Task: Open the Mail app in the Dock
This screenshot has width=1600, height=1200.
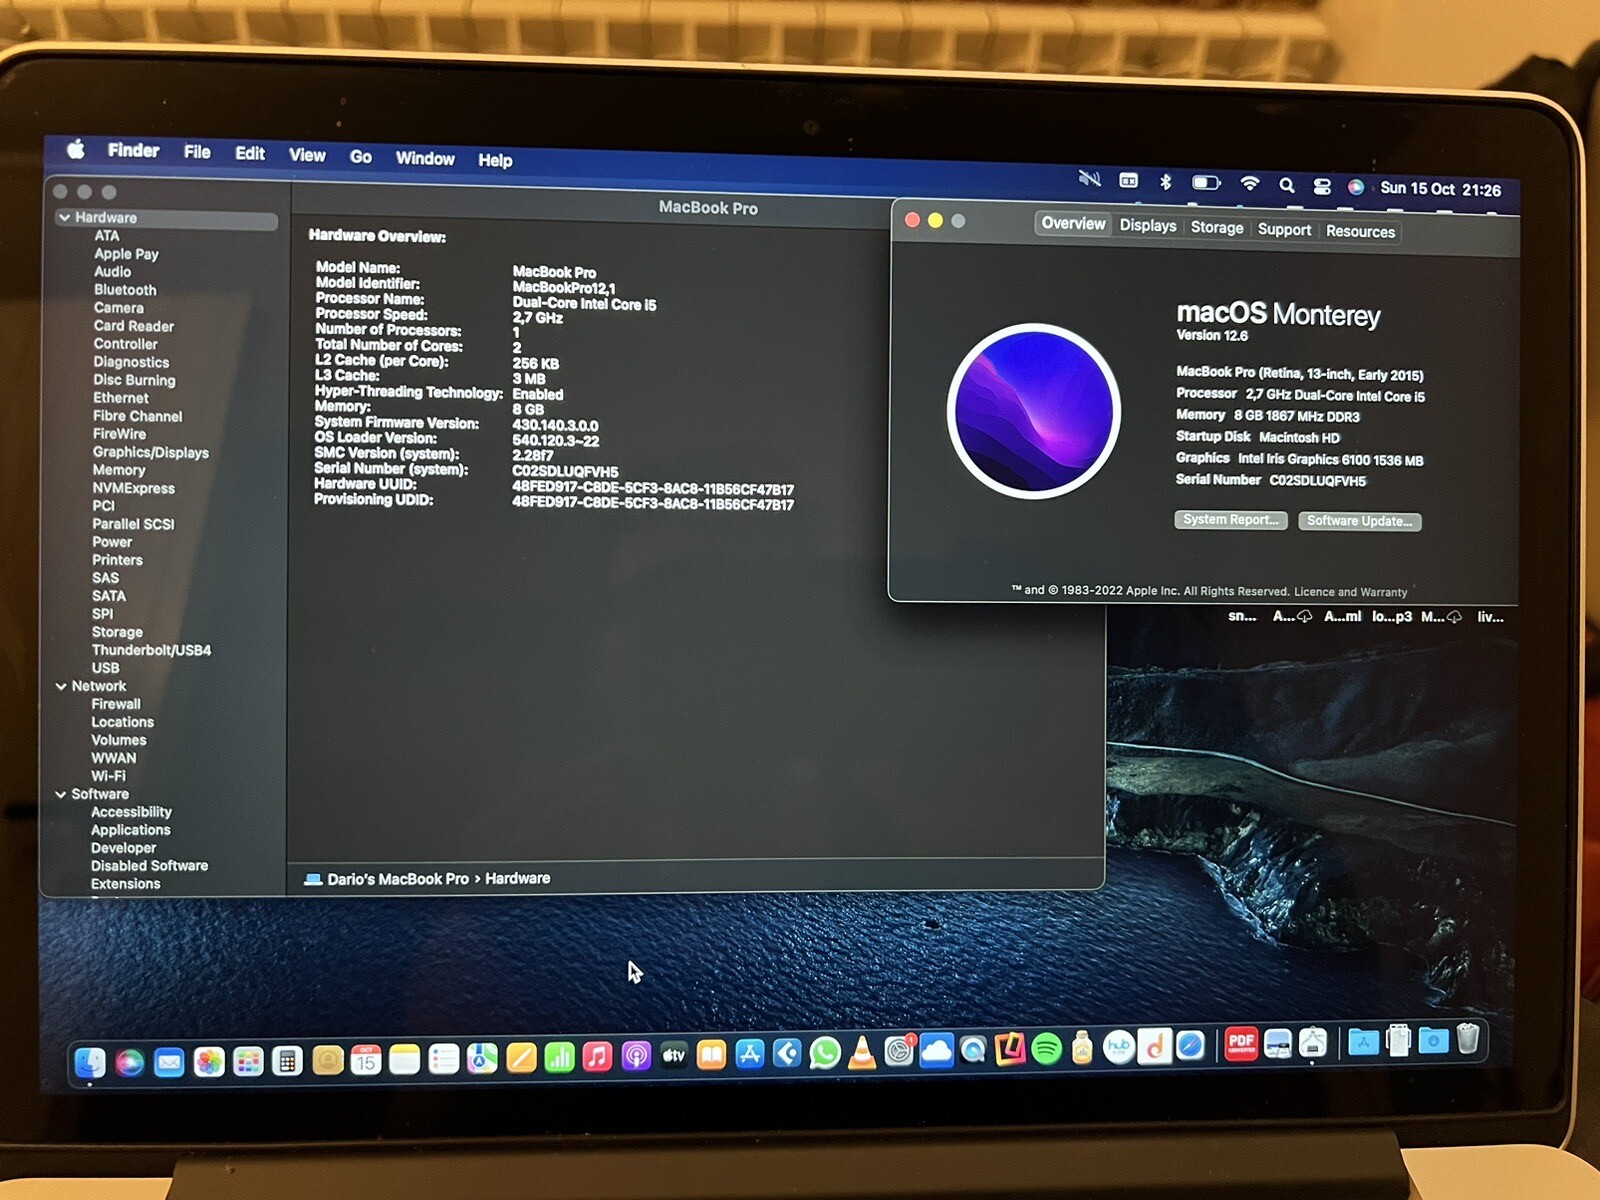Action: (169, 1061)
